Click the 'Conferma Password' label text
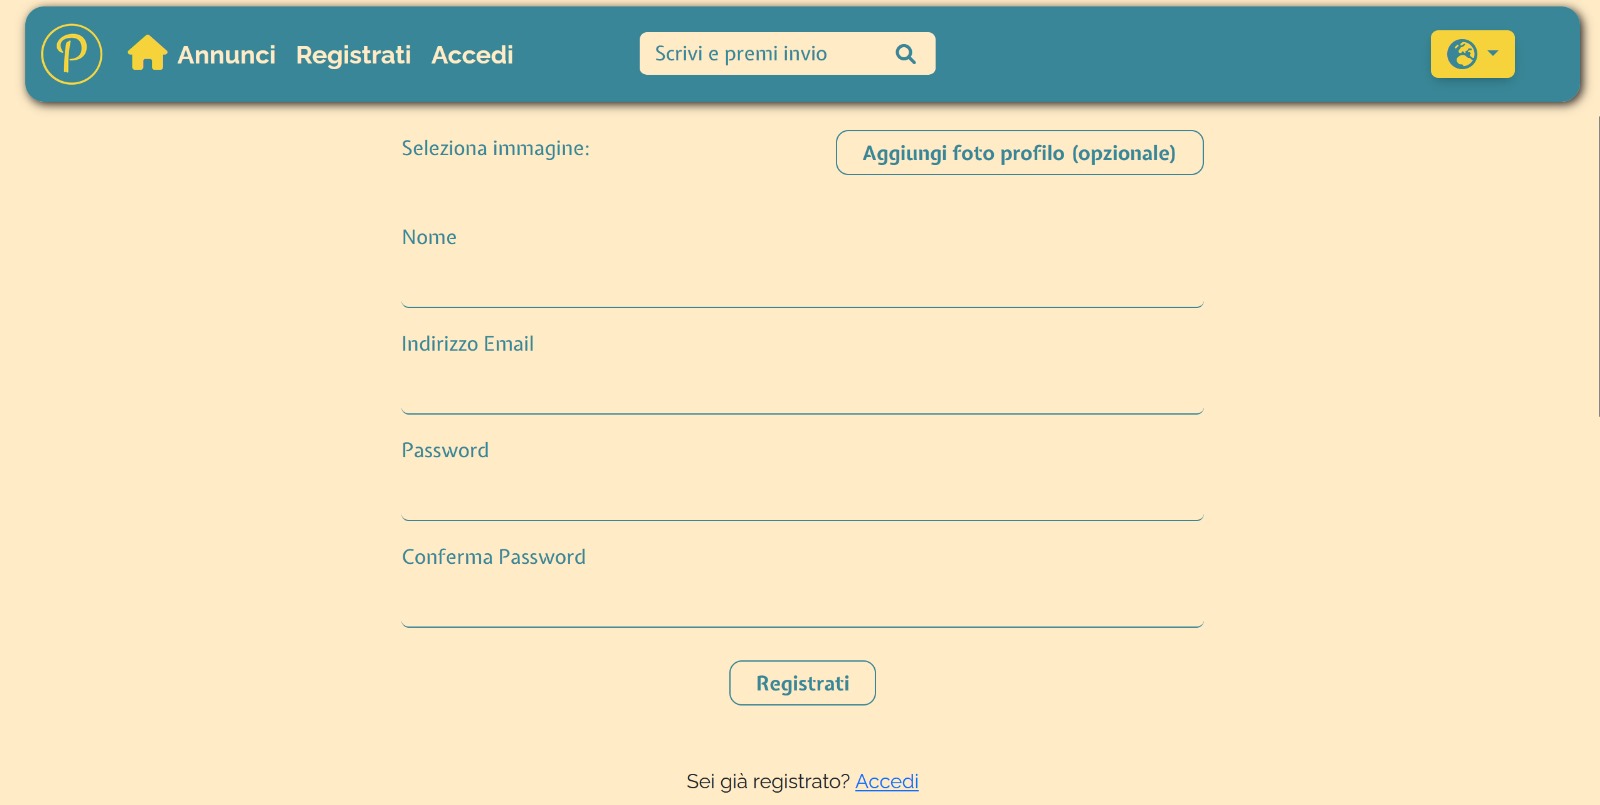This screenshot has width=1600, height=805. tap(493, 557)
